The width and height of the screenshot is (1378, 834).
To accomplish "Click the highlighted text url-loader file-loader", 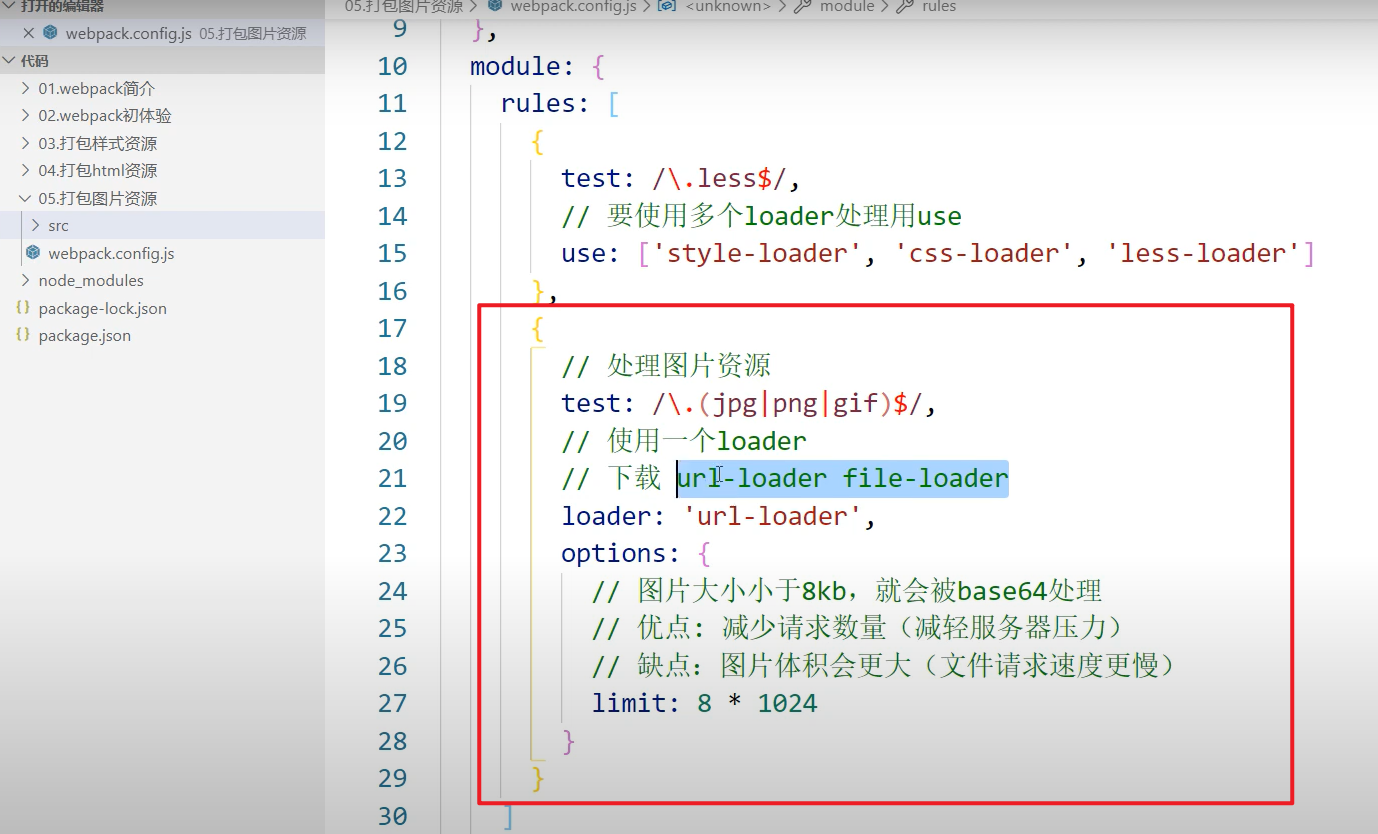I will (842, 478).
